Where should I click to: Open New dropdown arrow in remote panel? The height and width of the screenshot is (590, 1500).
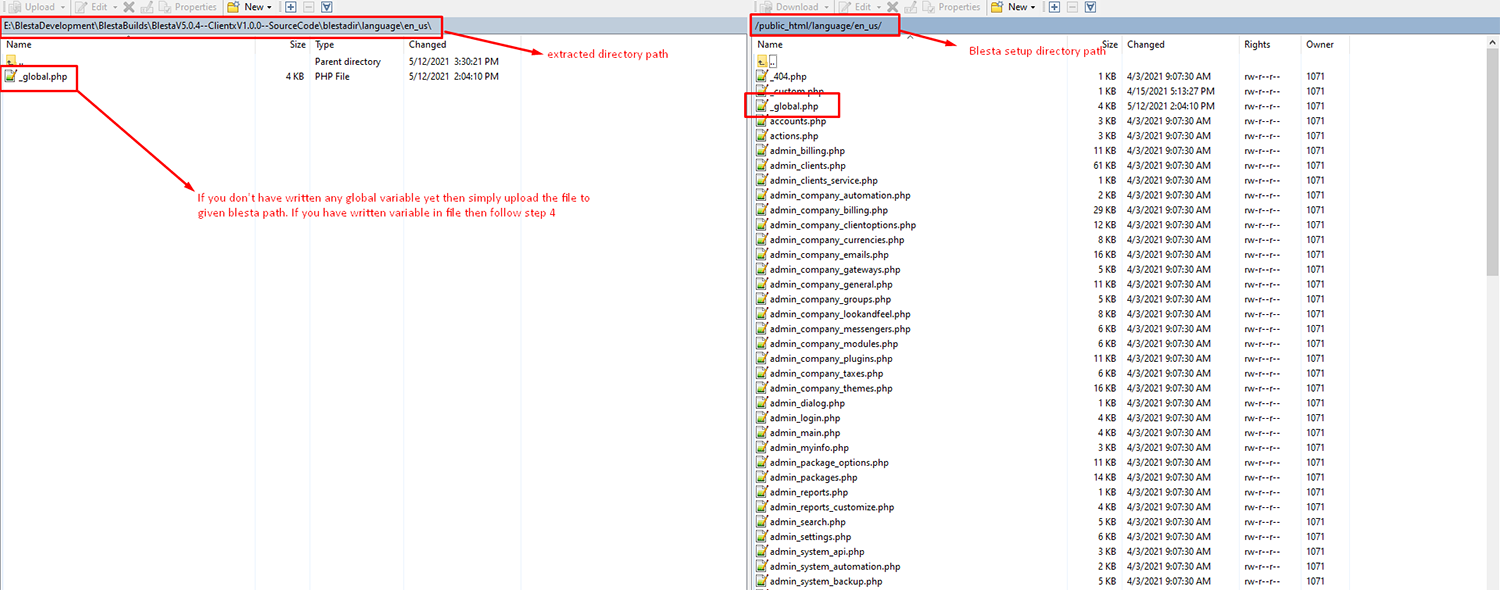click(x=1033, y=7)
